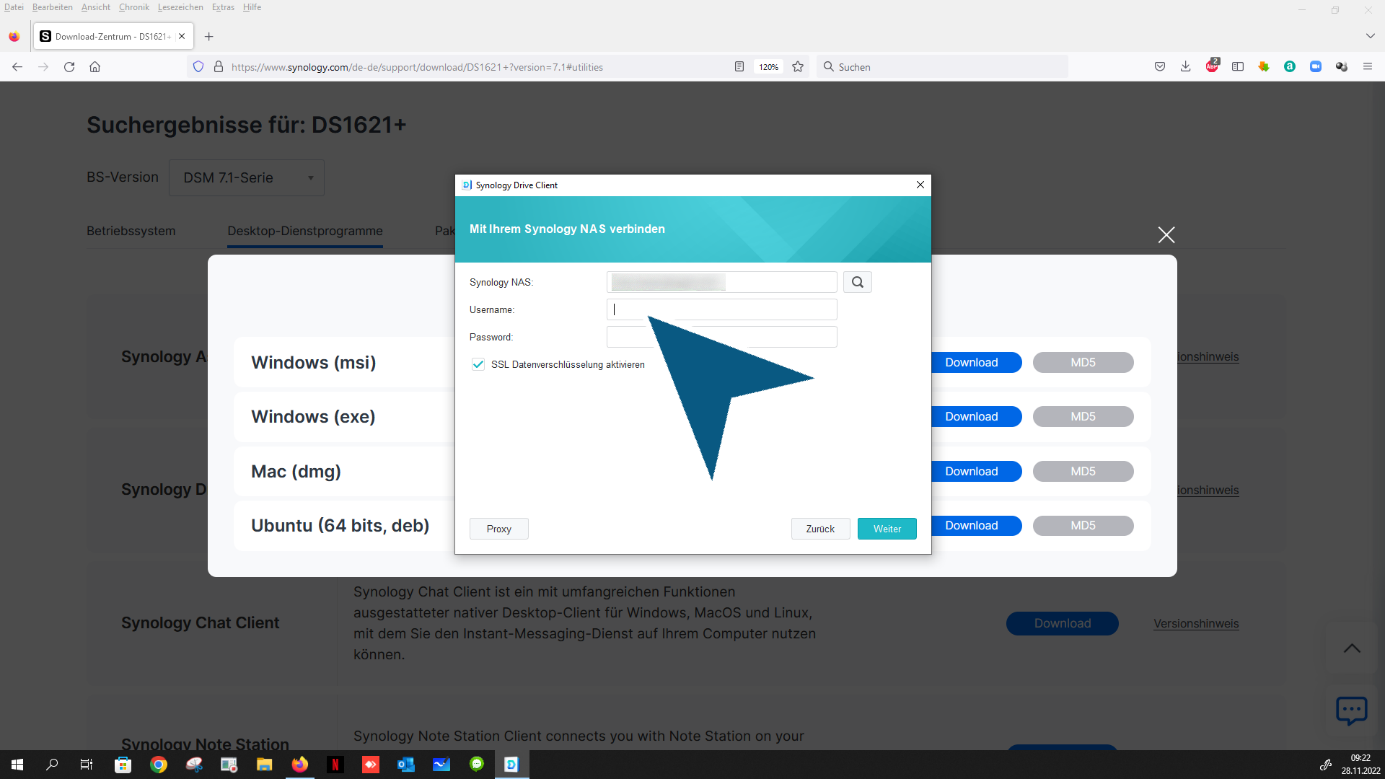The width and height of the screenshot is (1385, 779).
Task: Click the site padlock icon in the address bar
Action: [217, 67]
